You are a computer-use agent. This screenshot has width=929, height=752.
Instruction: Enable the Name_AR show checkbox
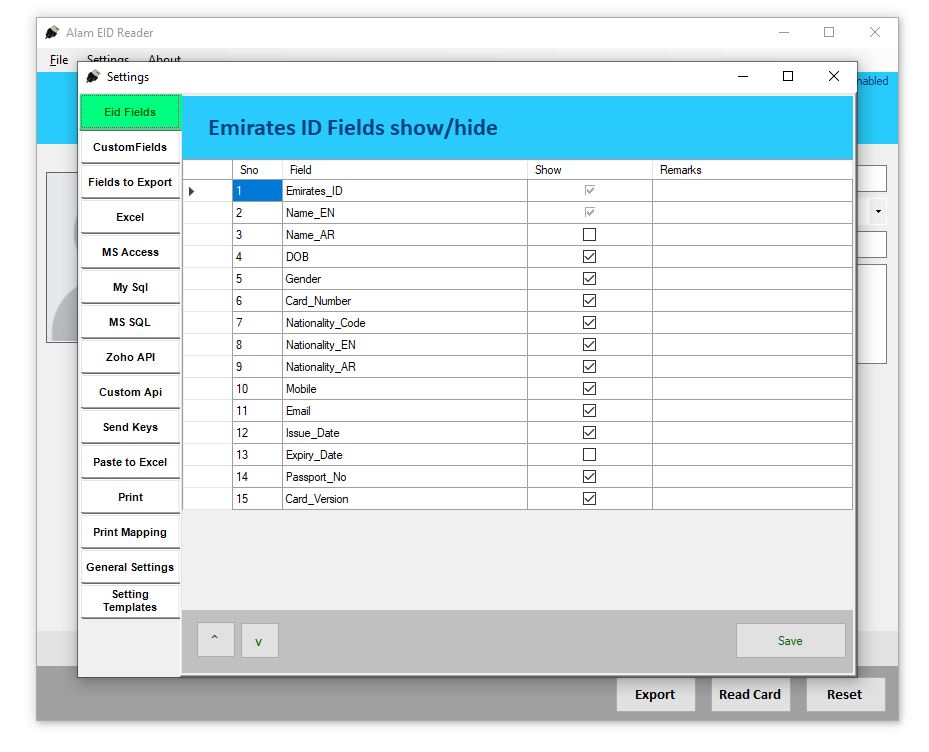[x=589, y=235]
